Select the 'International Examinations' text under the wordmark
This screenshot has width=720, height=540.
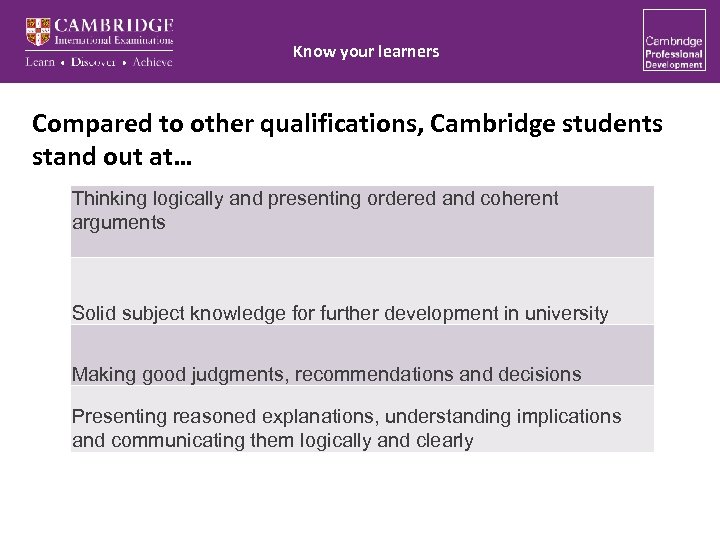click(114, 42)
